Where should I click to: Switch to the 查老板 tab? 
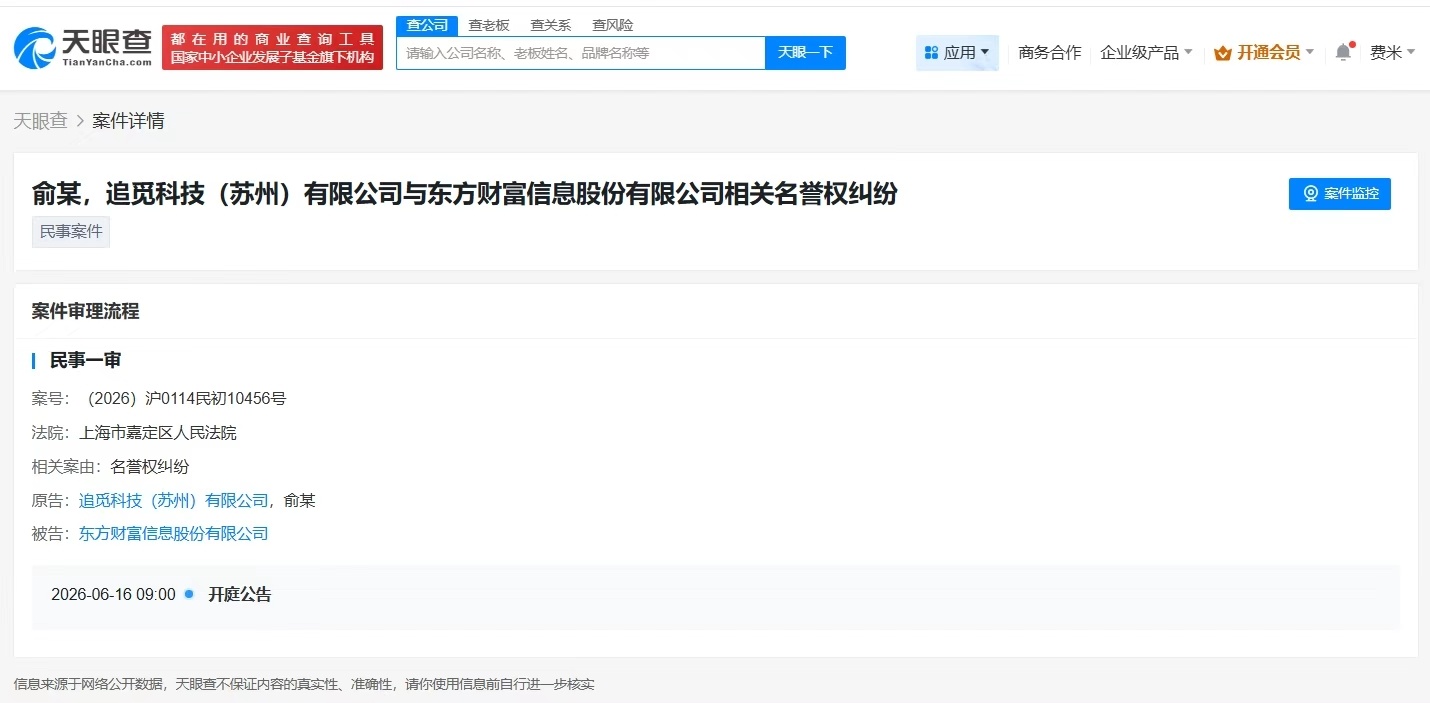[488, 24]
